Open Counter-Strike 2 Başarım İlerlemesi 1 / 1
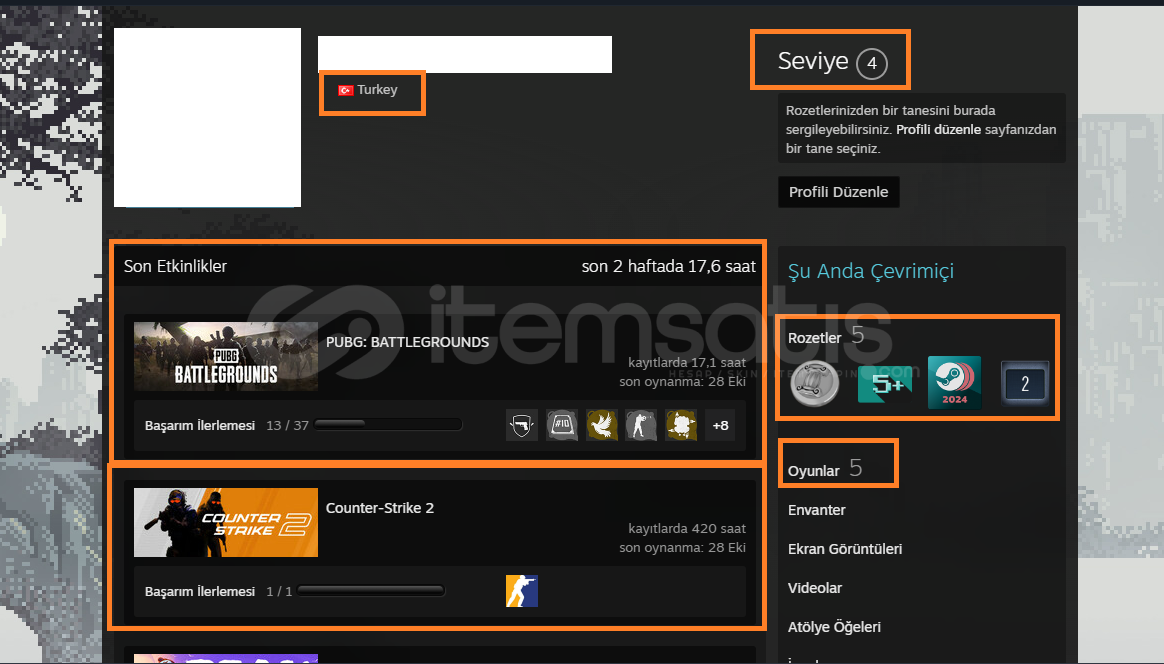1164x664 pixels. coord(218,592)
